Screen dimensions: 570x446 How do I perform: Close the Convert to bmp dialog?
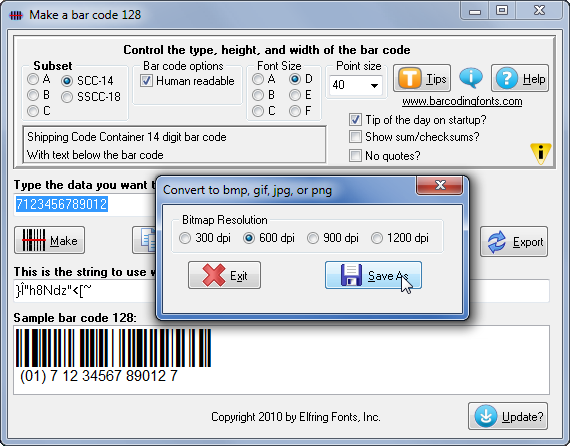pos(440,185)
